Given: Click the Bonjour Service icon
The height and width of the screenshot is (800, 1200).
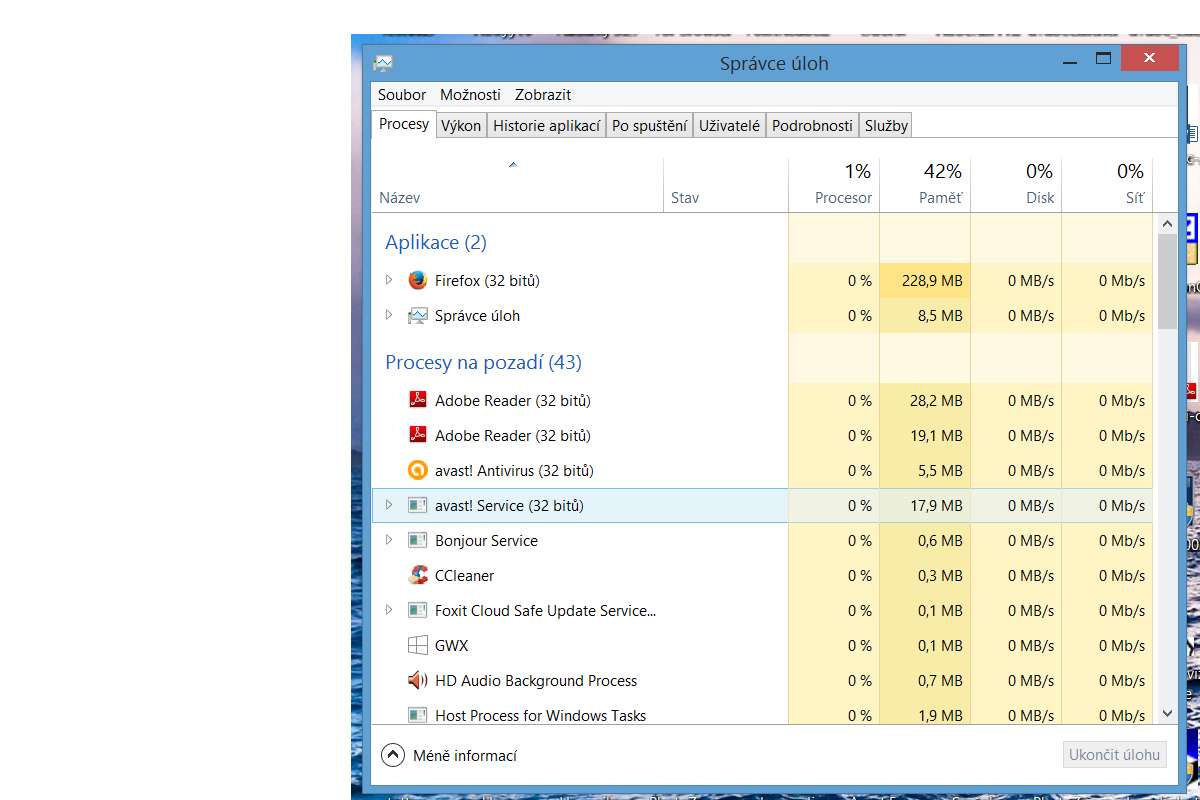Looking at the screenshot, I should coord(418,540).
